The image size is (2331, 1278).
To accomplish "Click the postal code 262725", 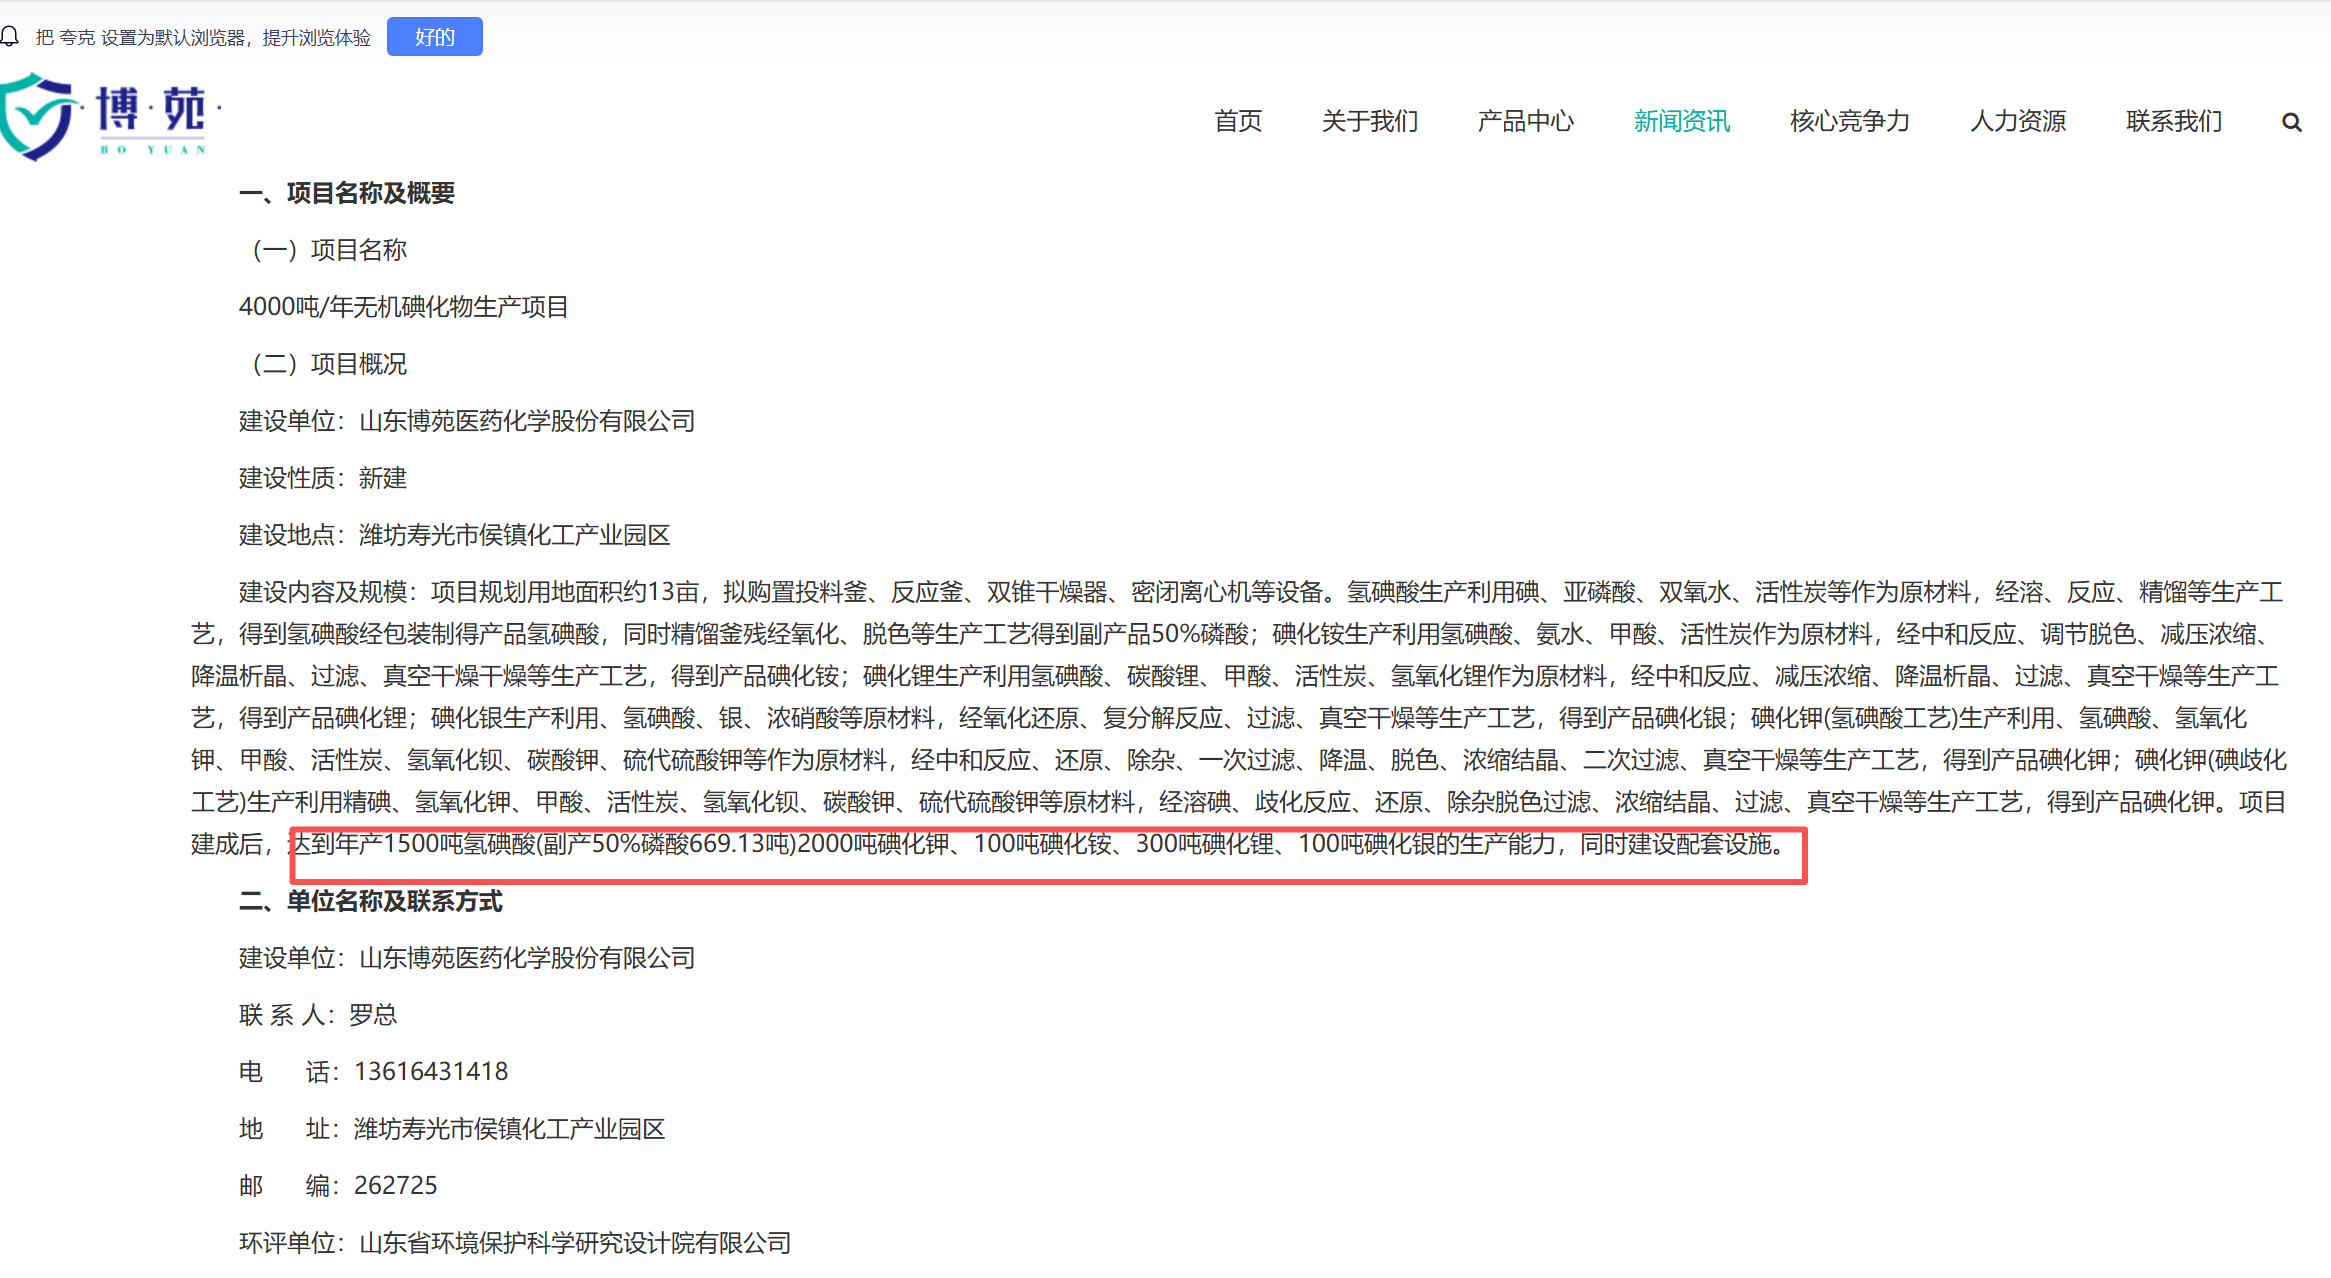I will (396, 1186).
